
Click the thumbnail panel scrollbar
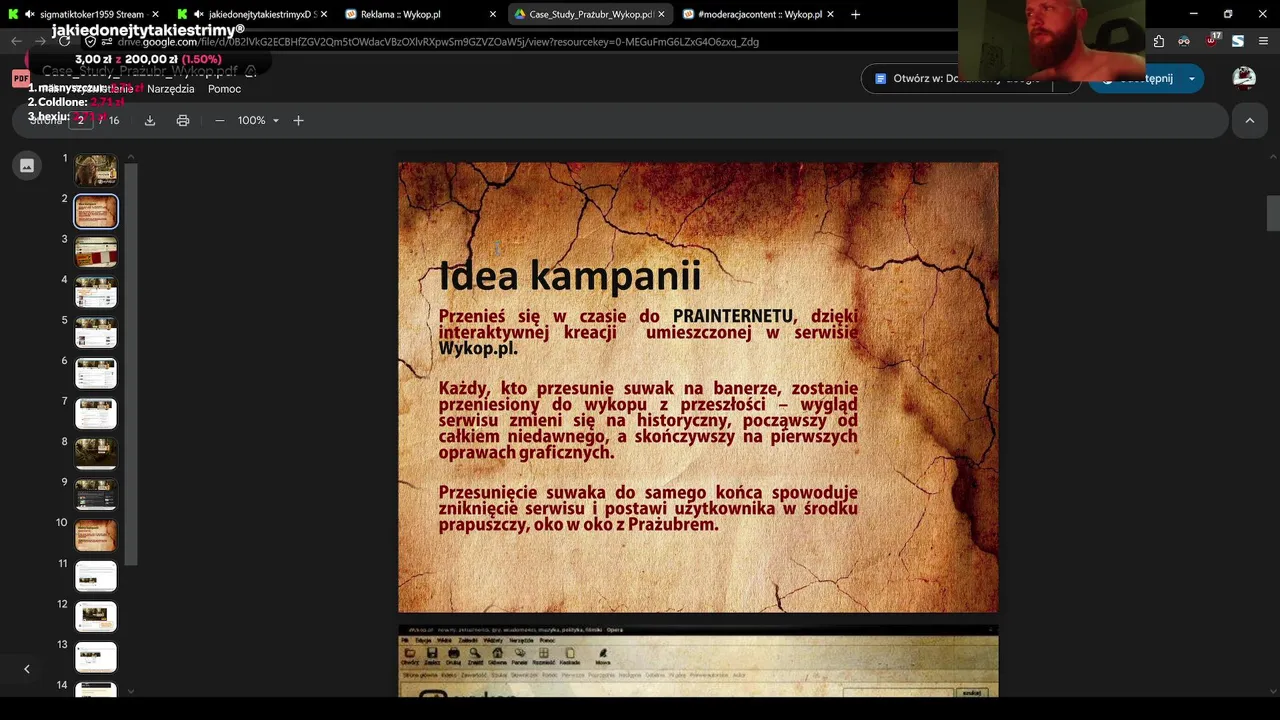(x=131, y=365)
